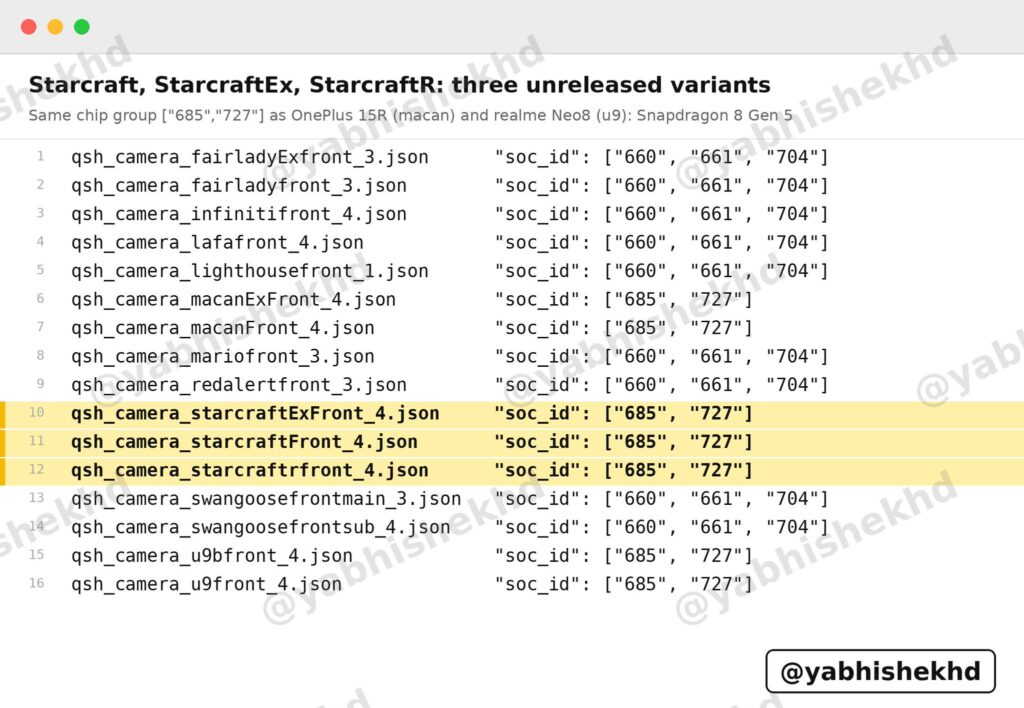
Task: Click file qsh_camera_u9front_4.json
Action: (x=206, y=584)
